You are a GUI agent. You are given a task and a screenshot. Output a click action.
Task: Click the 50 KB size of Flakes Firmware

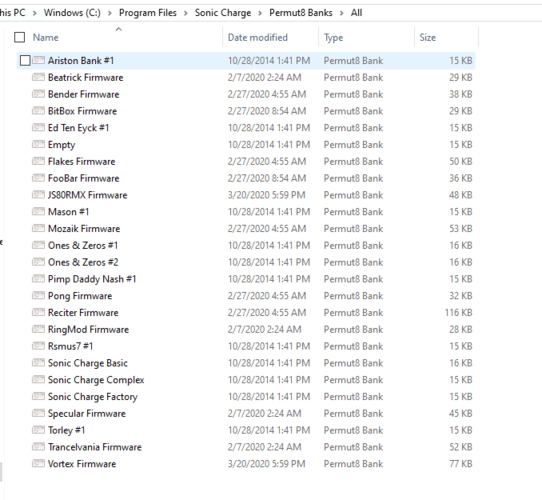(x=460, y=161)
